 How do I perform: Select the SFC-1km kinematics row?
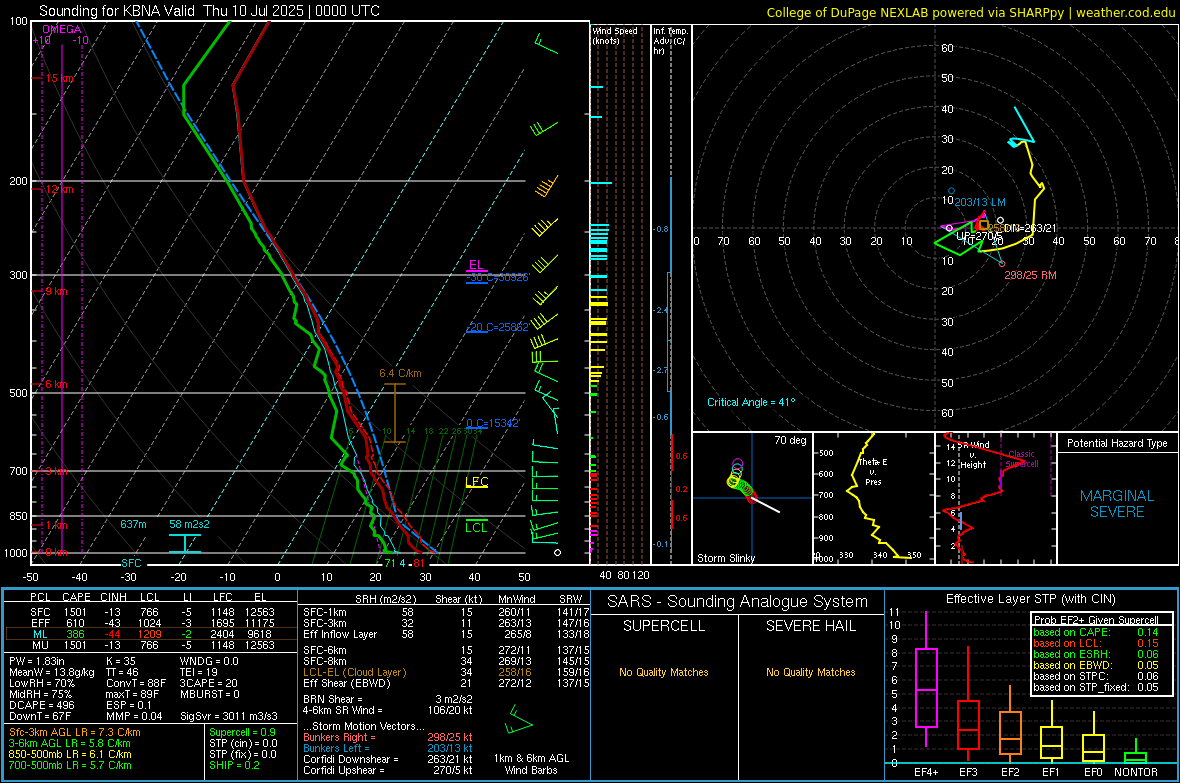coord(446,612)
